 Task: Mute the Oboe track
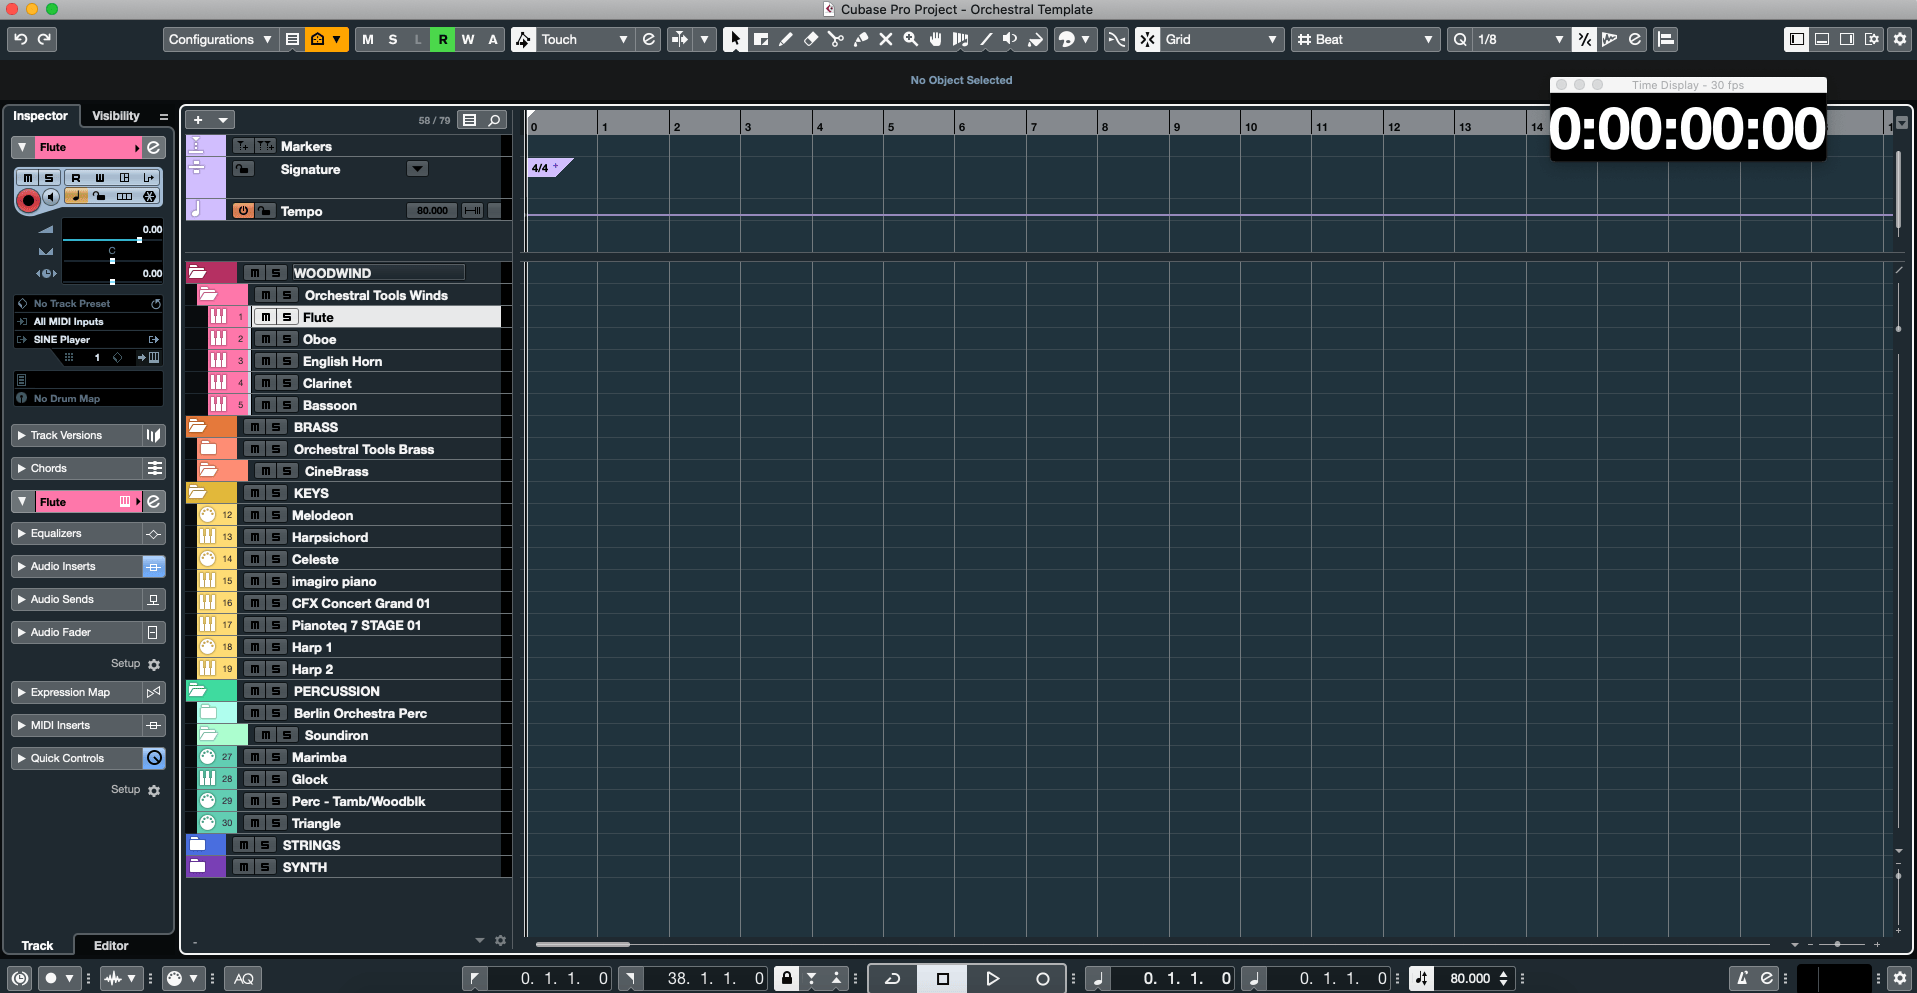point(266,339)
